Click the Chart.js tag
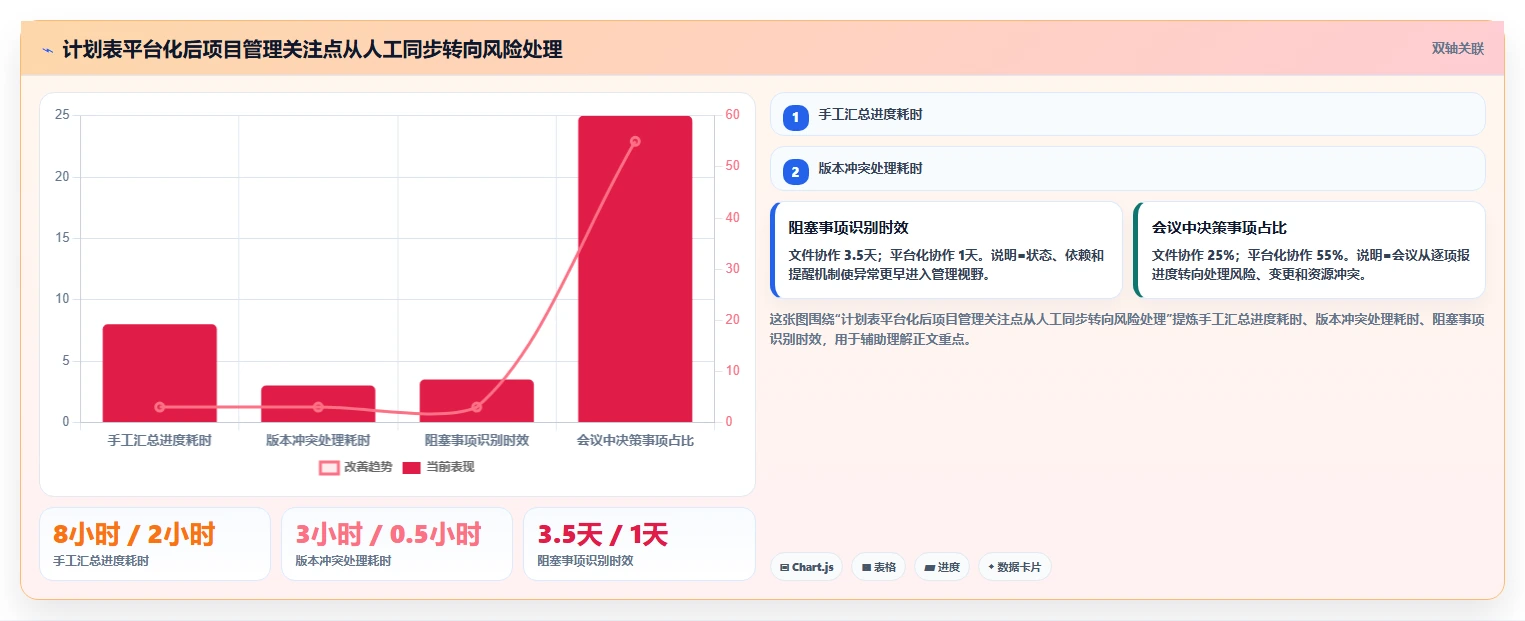The width and height of the screenshot is (1525, 621). [805, 567]
